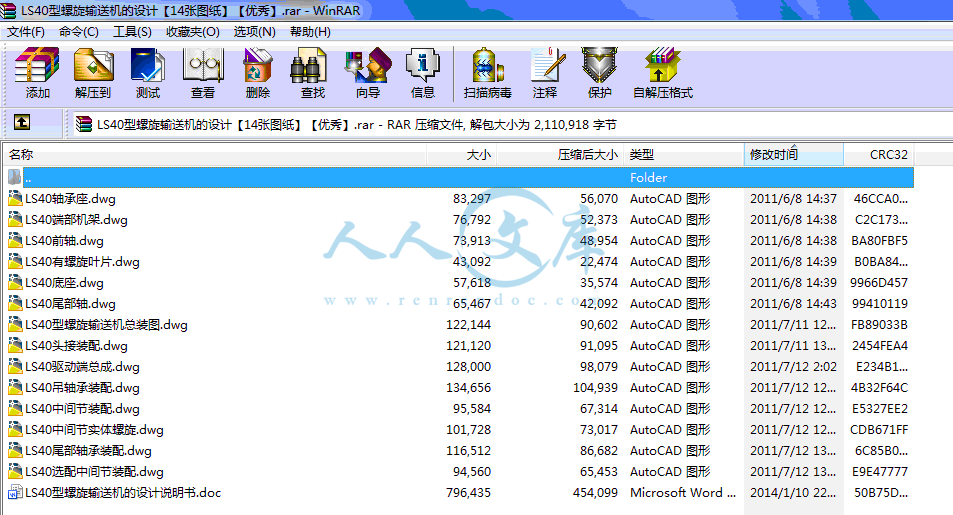
Task: Select file LS40选配中间节装配.dwg
Action: 94,471
